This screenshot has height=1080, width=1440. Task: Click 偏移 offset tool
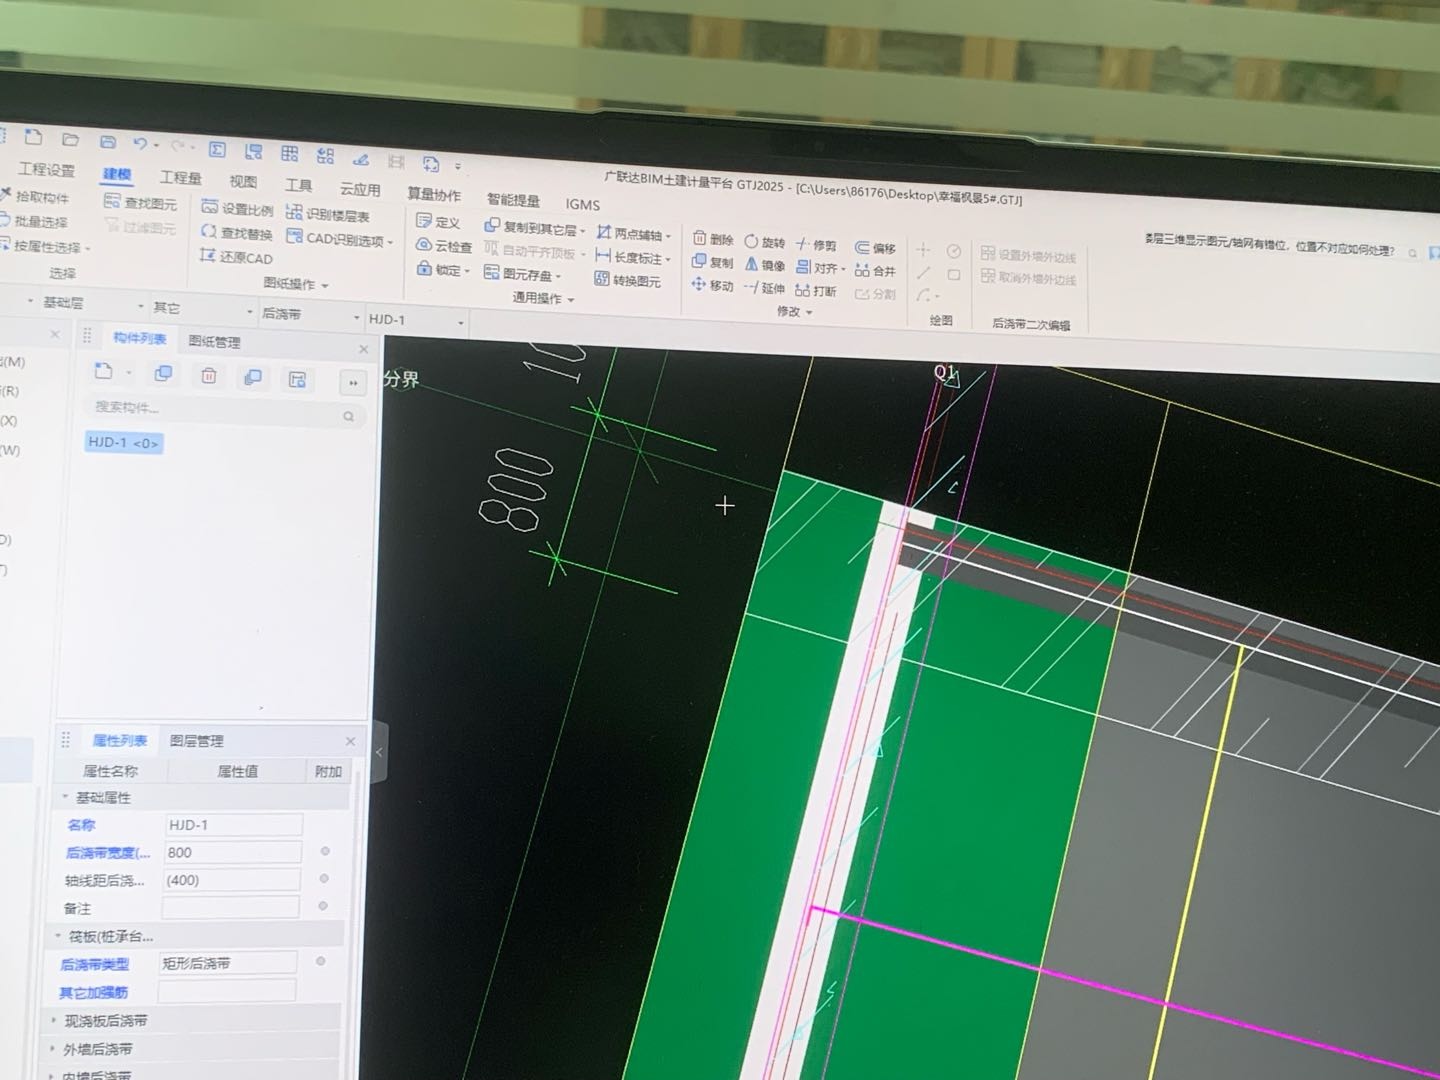(x=876, y=248)
